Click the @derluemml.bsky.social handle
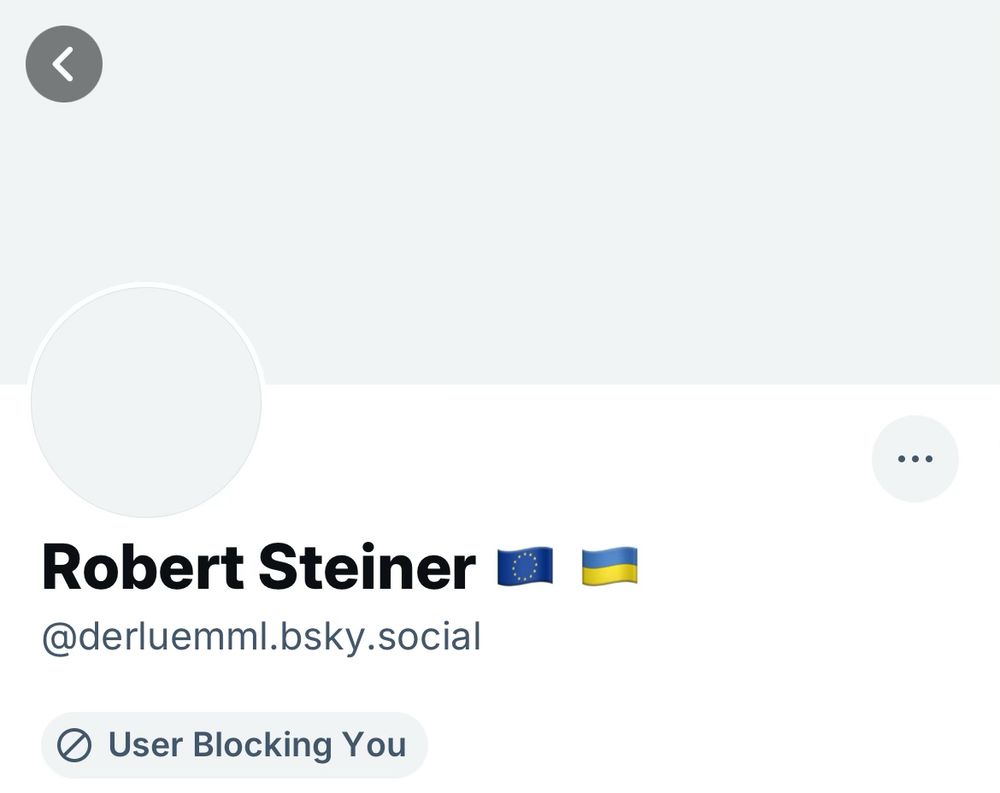The height and width of the screenshot is (793, 1000). [x=261, y=637]
